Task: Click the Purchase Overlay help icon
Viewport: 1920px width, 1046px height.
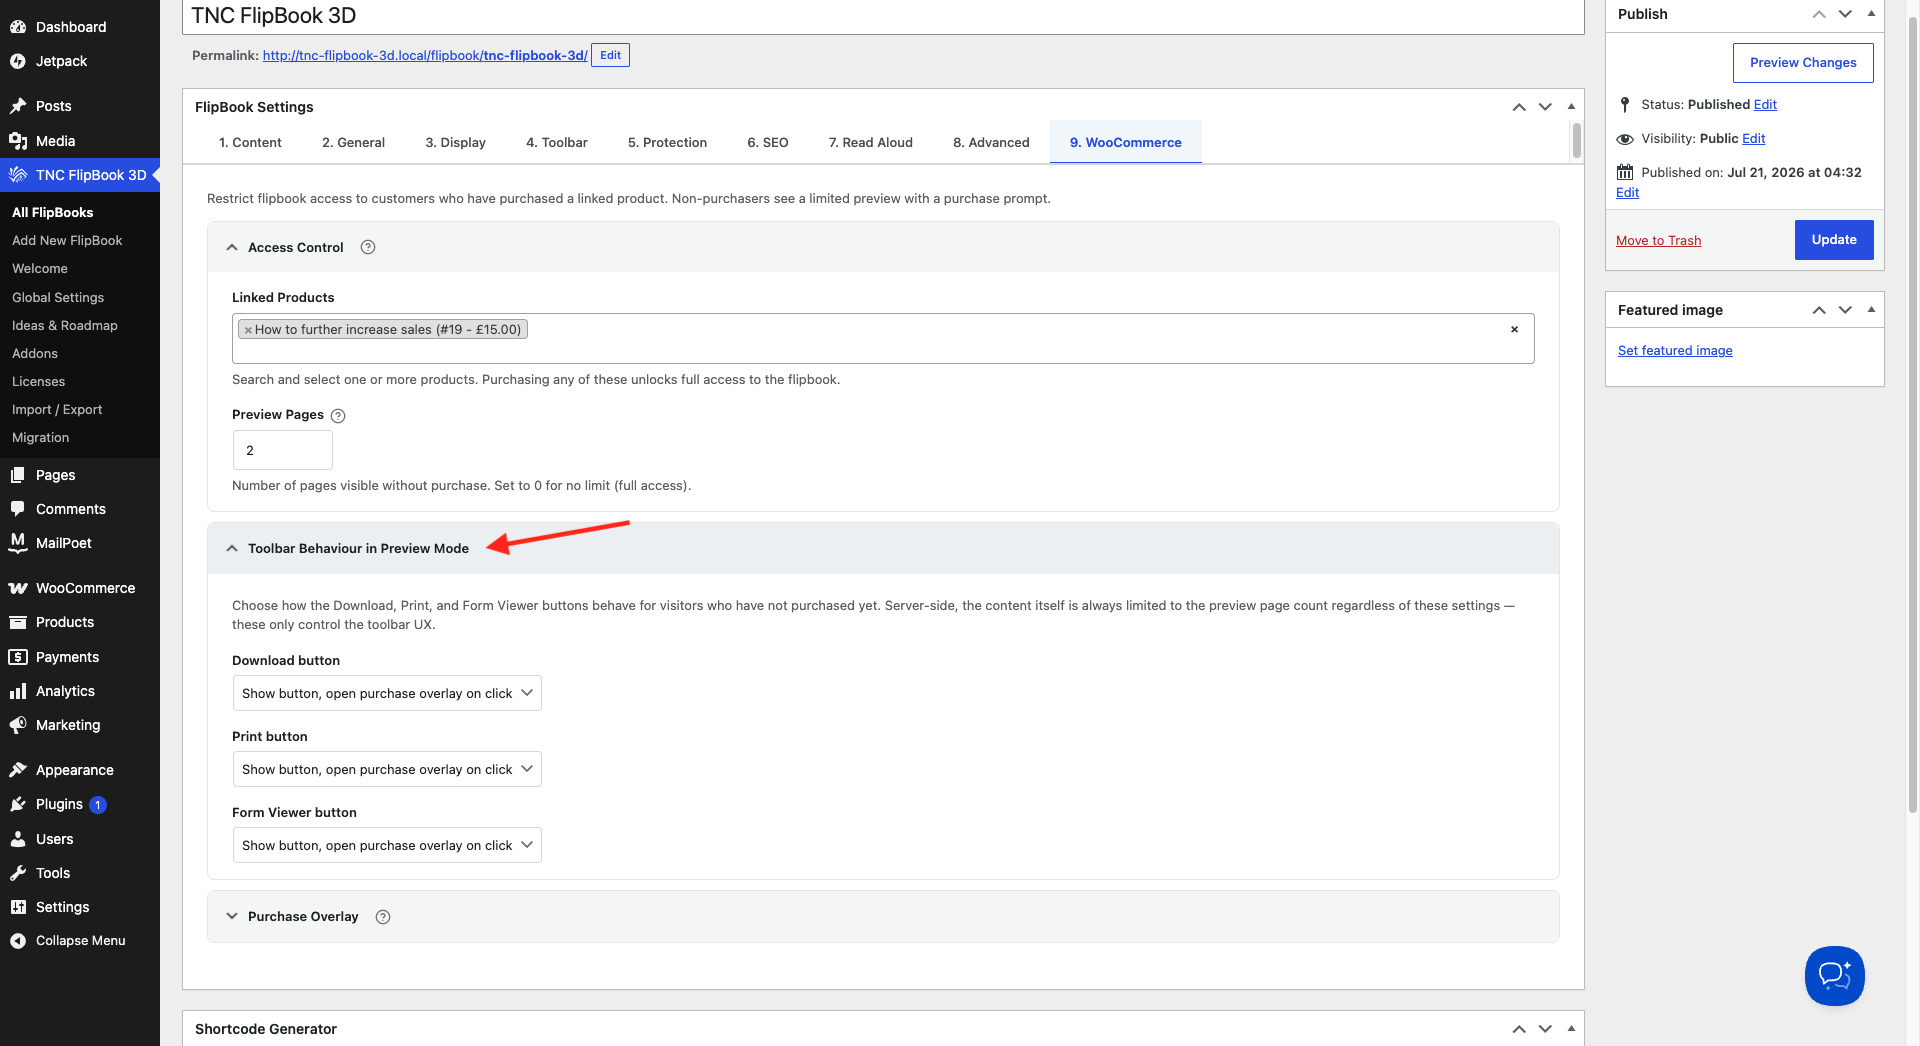Action: 383,917
